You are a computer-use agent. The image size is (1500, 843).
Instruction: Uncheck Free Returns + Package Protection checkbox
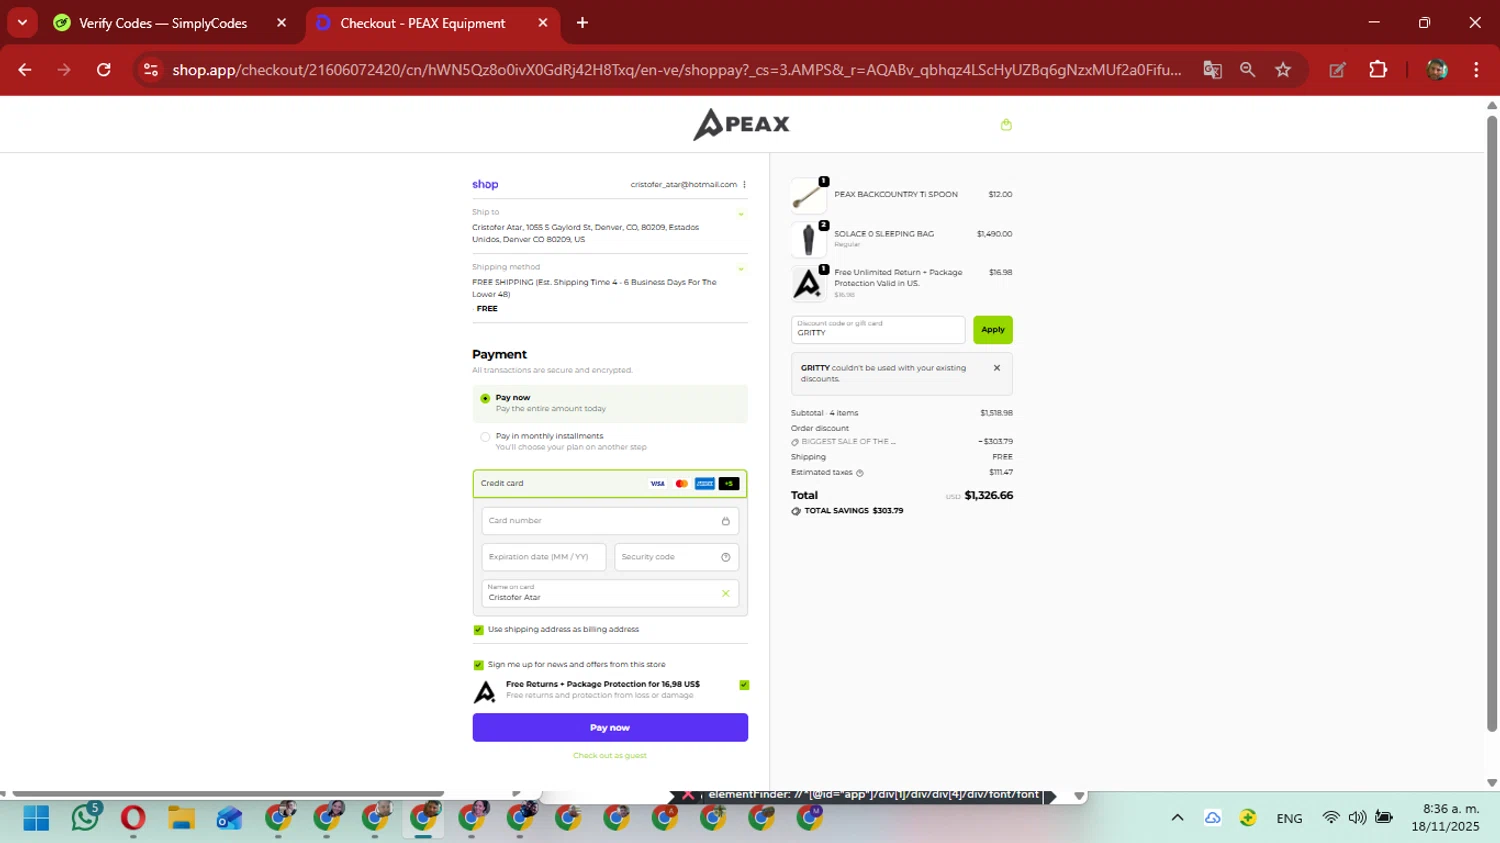pyautogui.click(x=744, y=685)
